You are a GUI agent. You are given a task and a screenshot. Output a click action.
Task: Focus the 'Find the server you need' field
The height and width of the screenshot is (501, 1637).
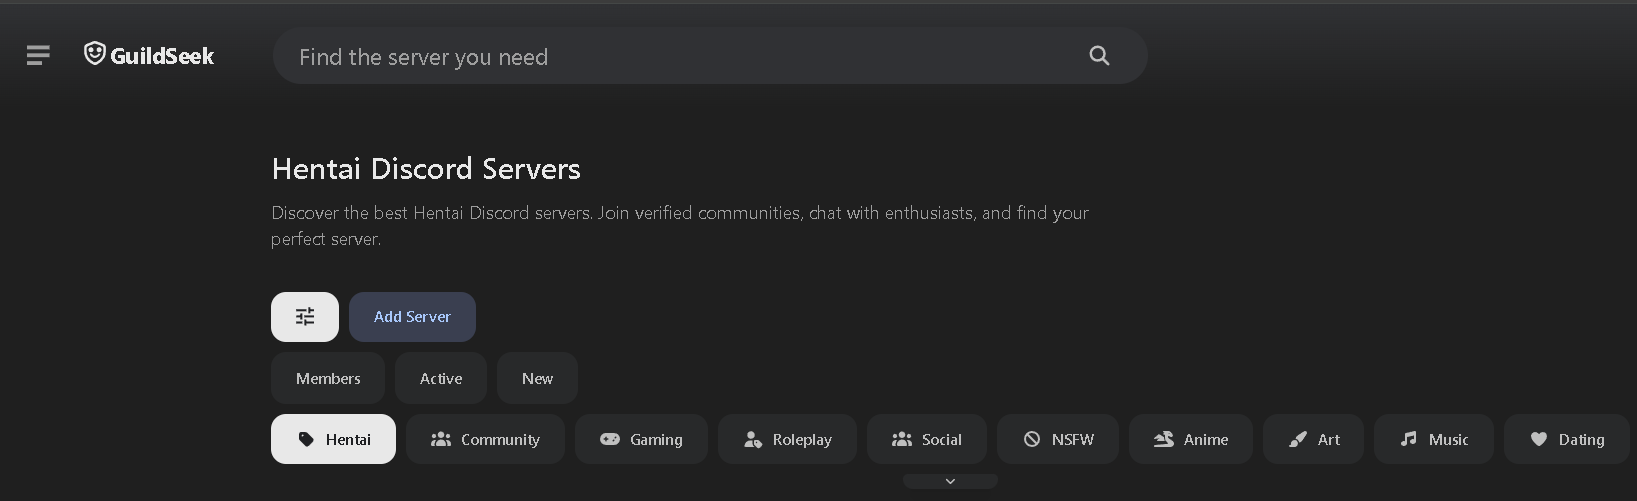[680, 57]
